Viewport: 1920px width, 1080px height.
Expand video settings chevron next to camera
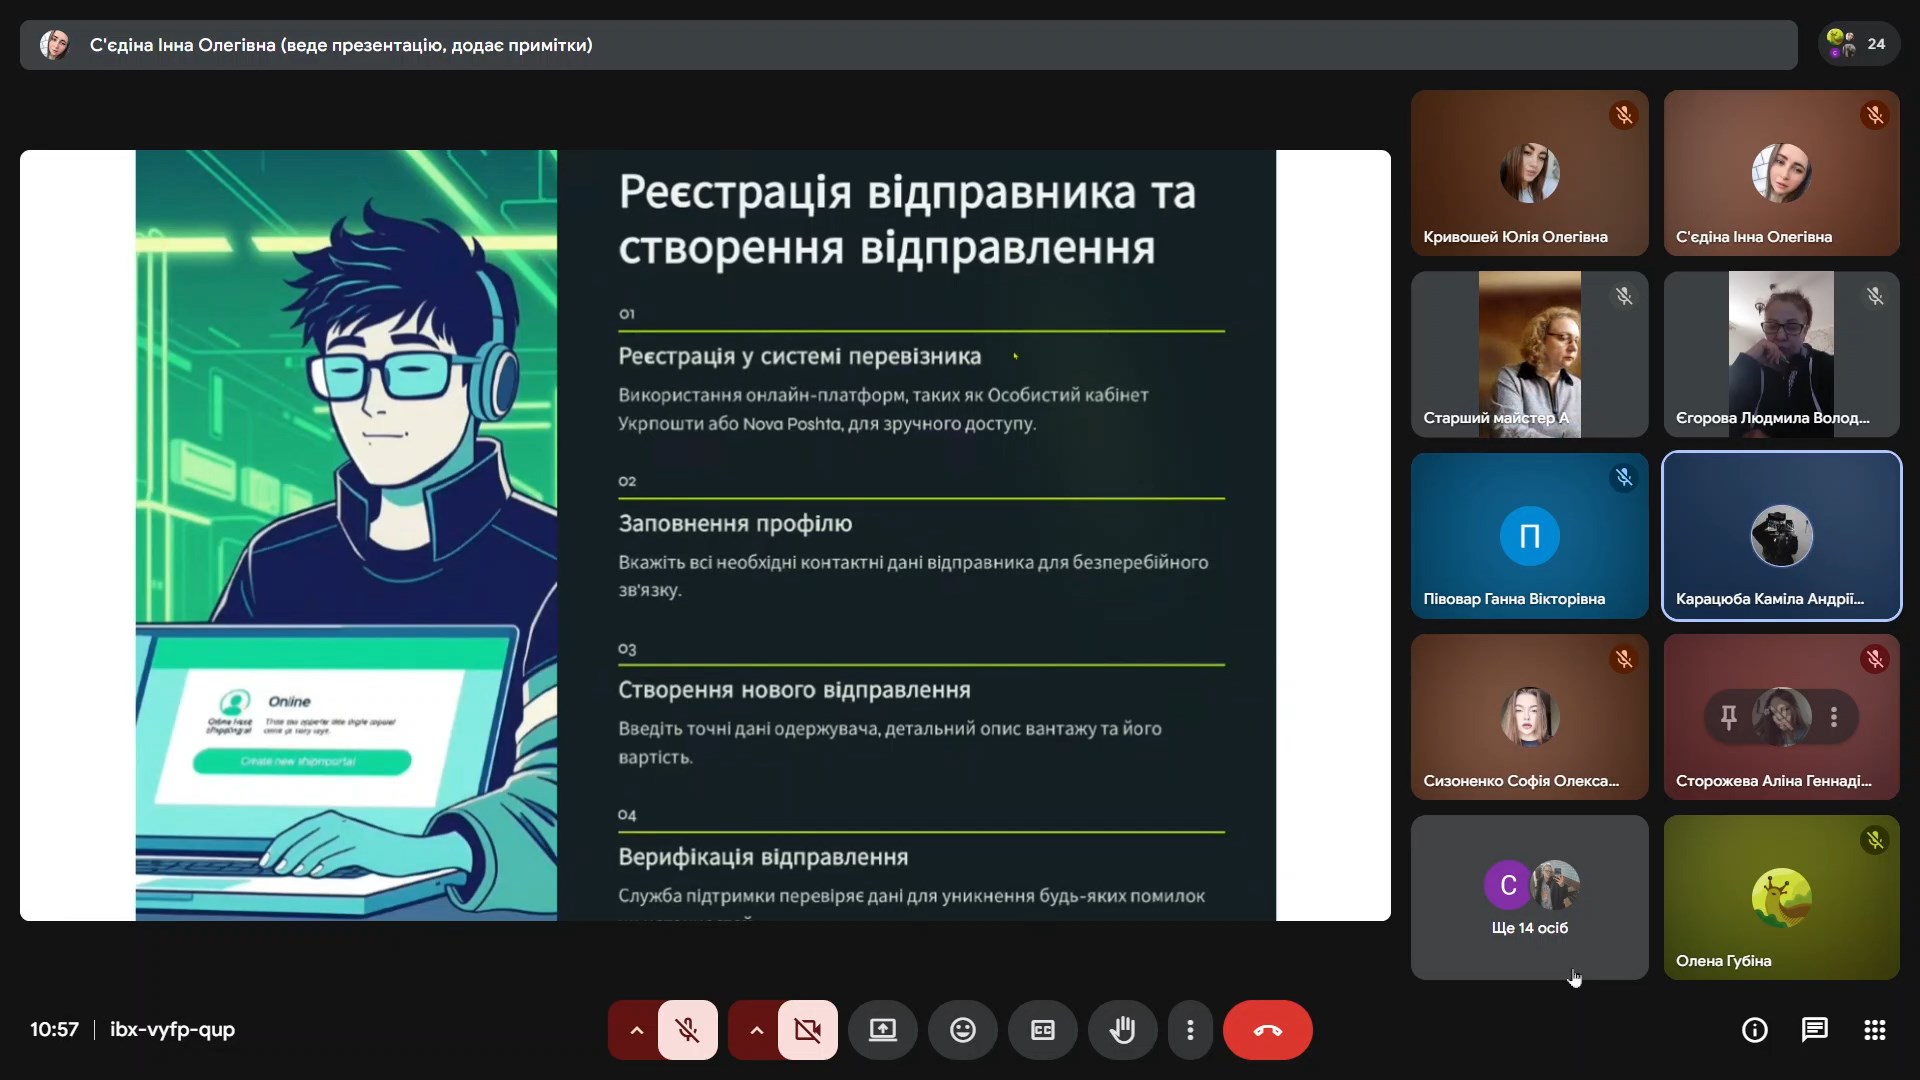point(756,1030)
